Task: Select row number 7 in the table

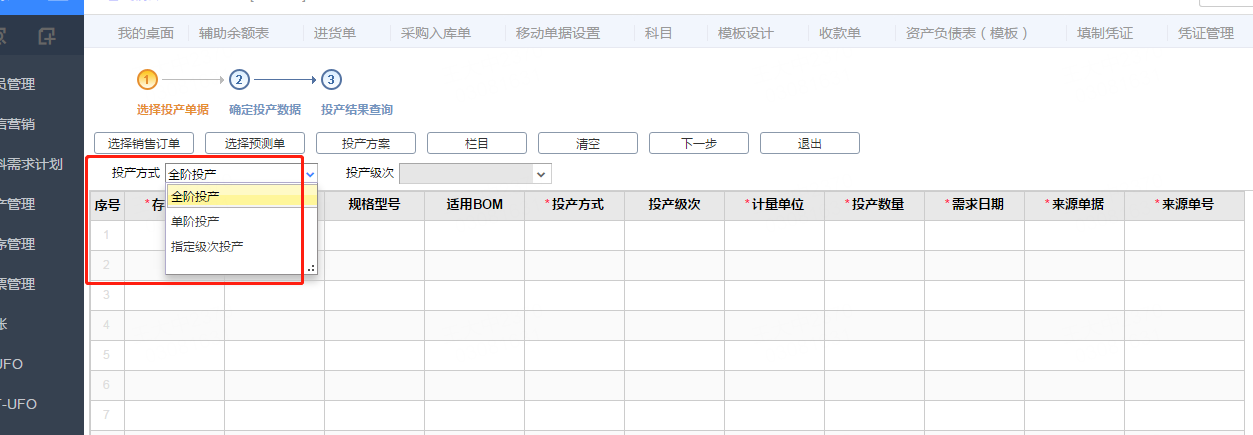Action: 107,413
